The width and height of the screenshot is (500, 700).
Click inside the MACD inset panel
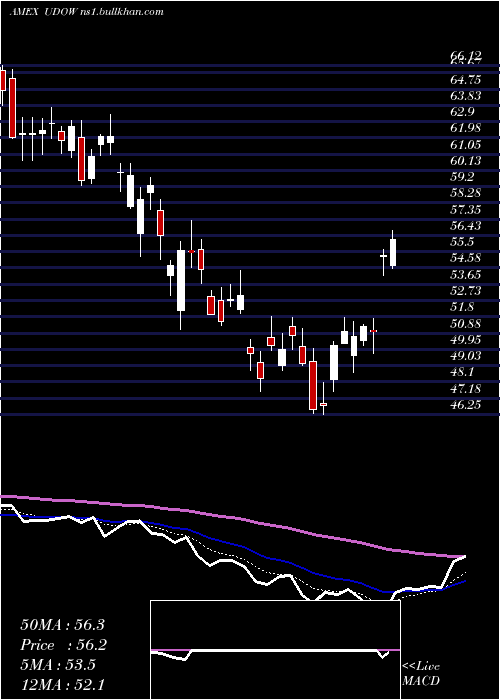275,650
